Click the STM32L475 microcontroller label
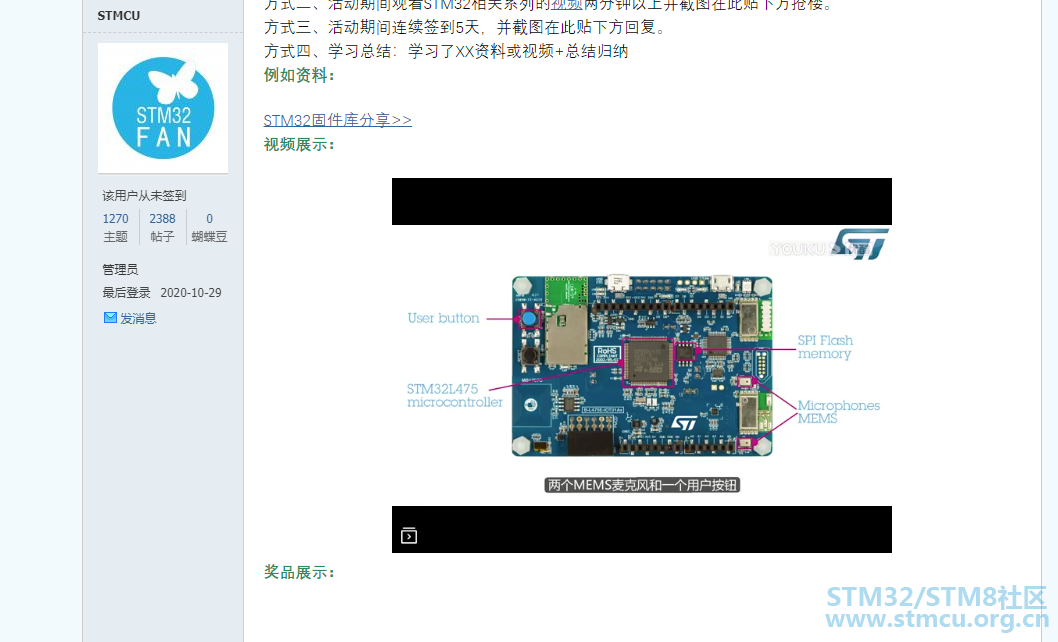 point(455,396)
